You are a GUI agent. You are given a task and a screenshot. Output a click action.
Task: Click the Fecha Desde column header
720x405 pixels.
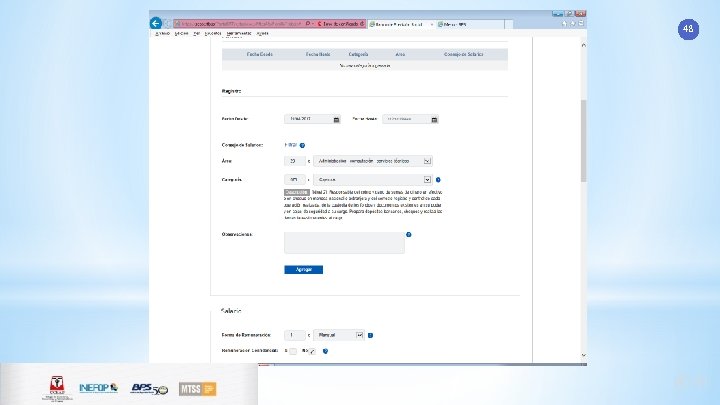pos(259,54)
